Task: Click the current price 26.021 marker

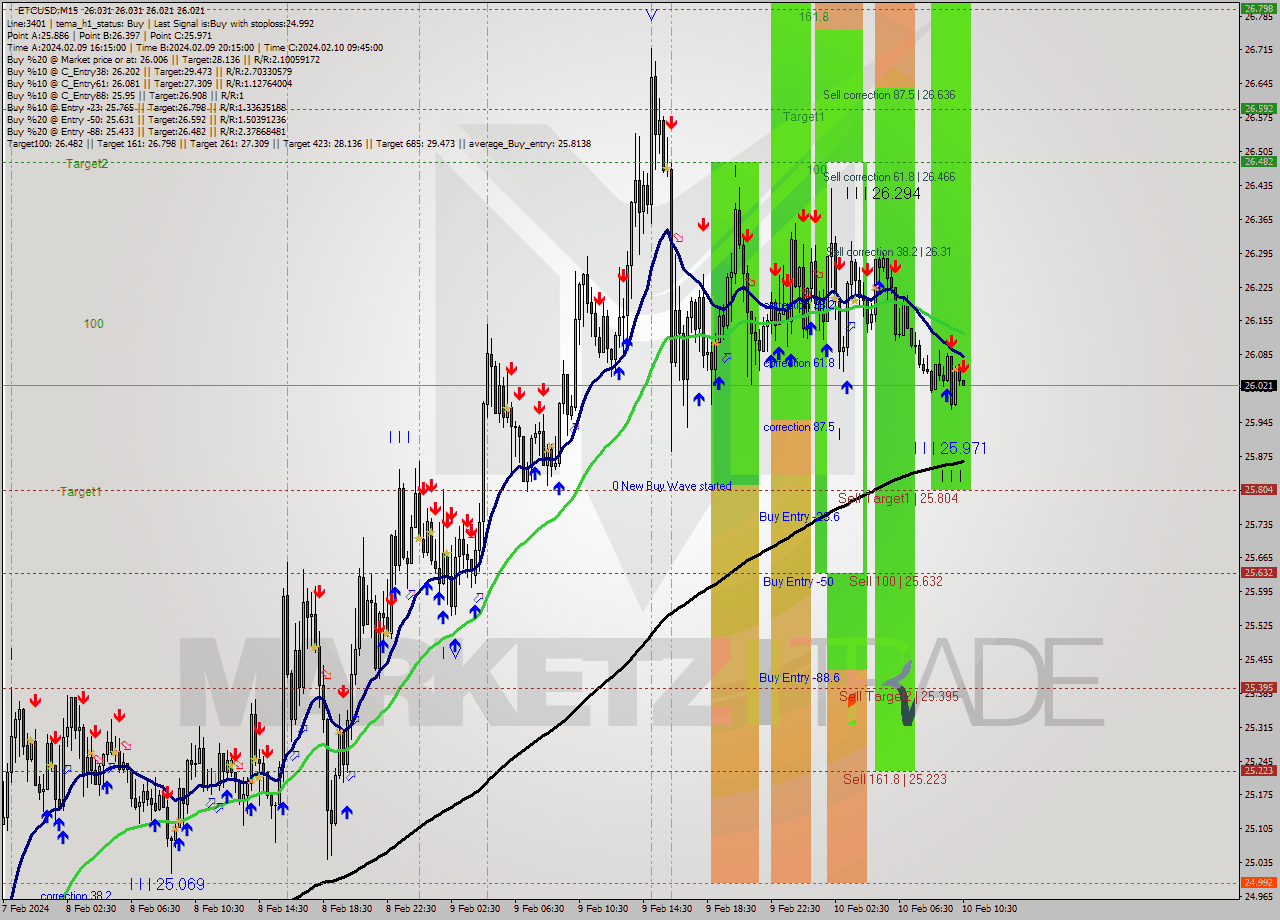Action: pos(1257,385)
